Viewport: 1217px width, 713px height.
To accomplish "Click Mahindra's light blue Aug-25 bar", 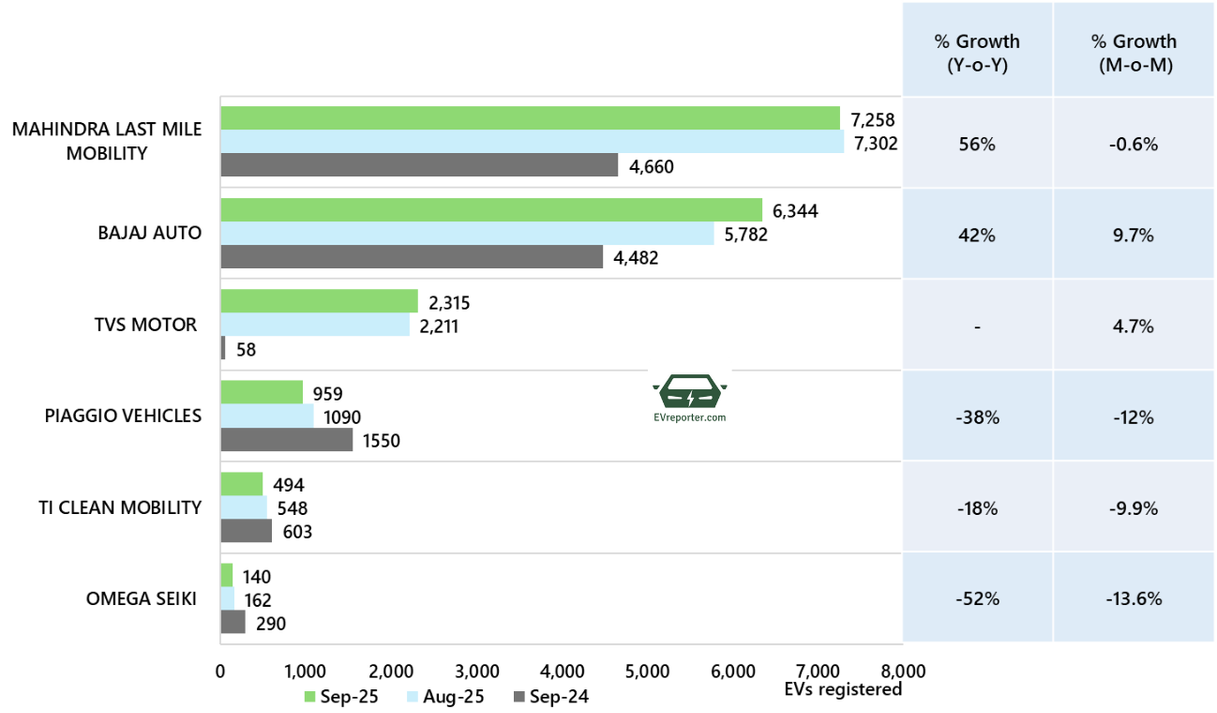I will coord(532,142).
